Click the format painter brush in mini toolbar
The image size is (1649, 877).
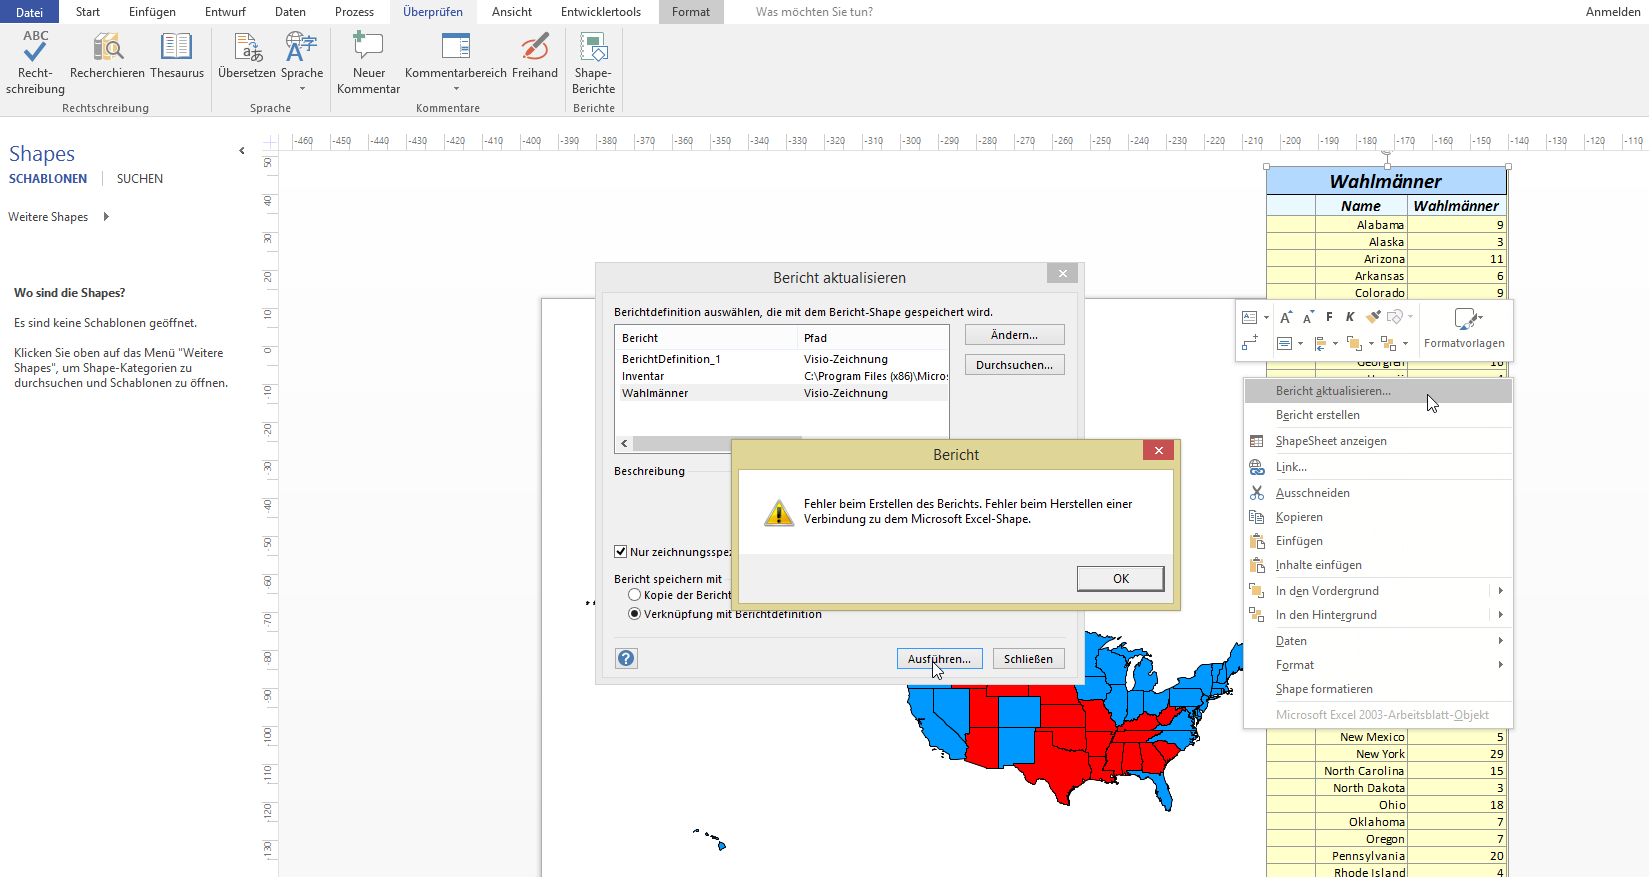[x=1373, y=317]
